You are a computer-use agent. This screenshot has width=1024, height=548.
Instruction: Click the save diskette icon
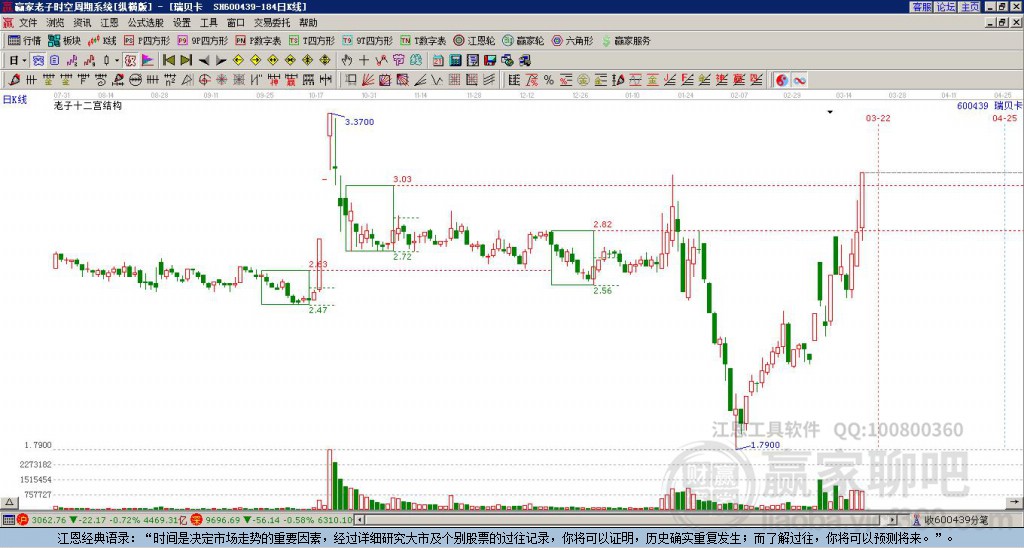[x=490, y=60]
